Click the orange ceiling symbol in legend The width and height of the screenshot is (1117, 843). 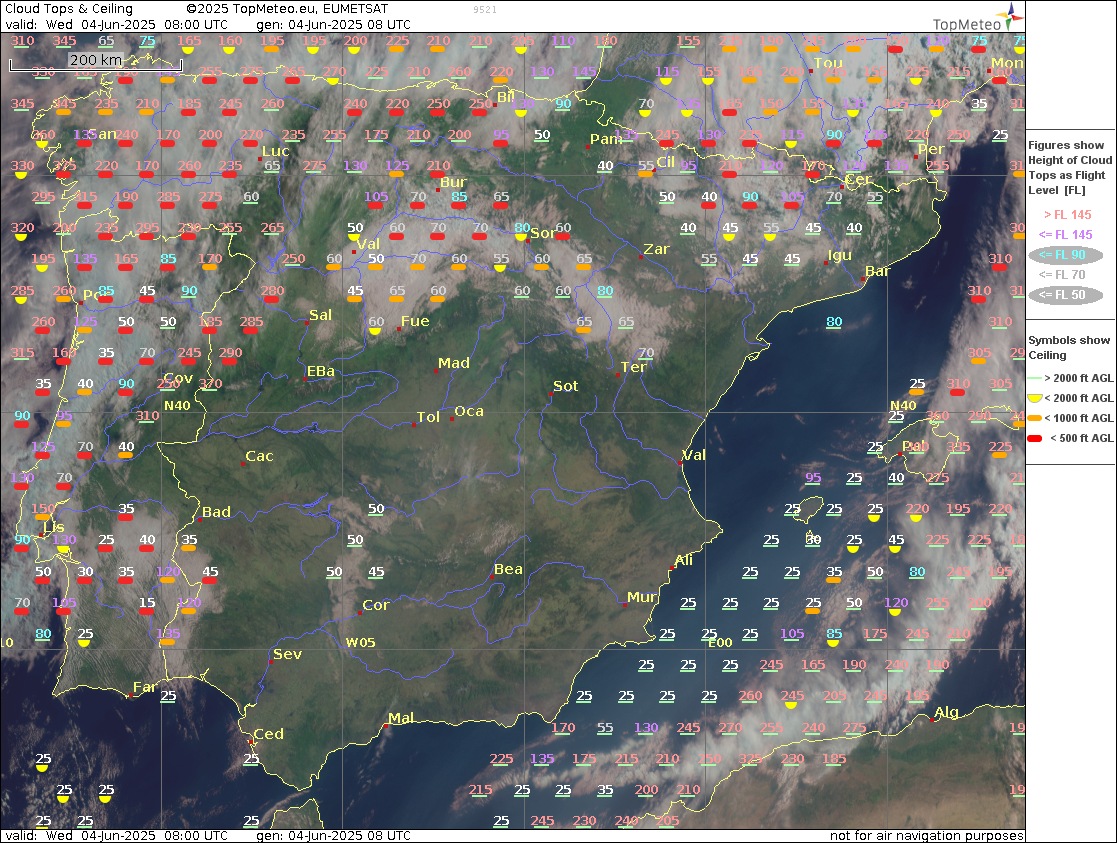1034,418
